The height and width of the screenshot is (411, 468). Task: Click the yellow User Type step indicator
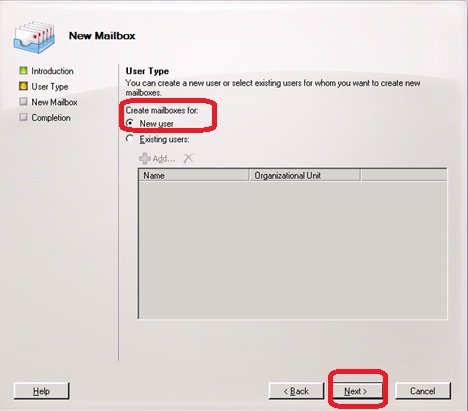[23, 86]
